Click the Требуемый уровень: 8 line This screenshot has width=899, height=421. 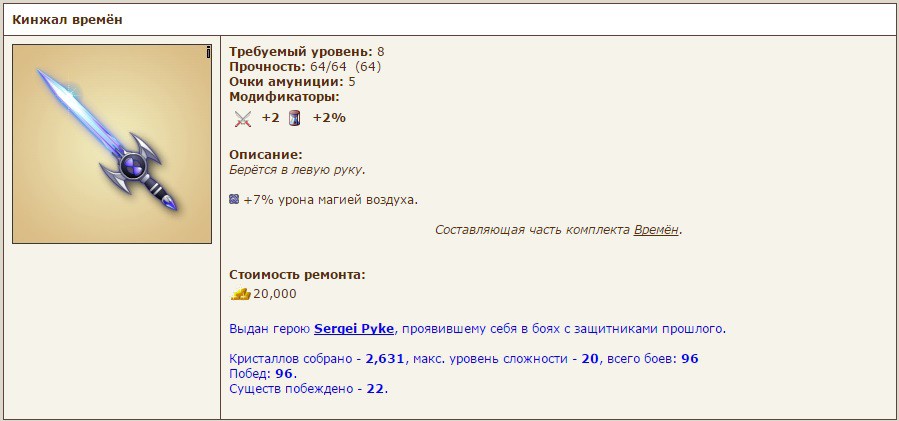[307, 52]
